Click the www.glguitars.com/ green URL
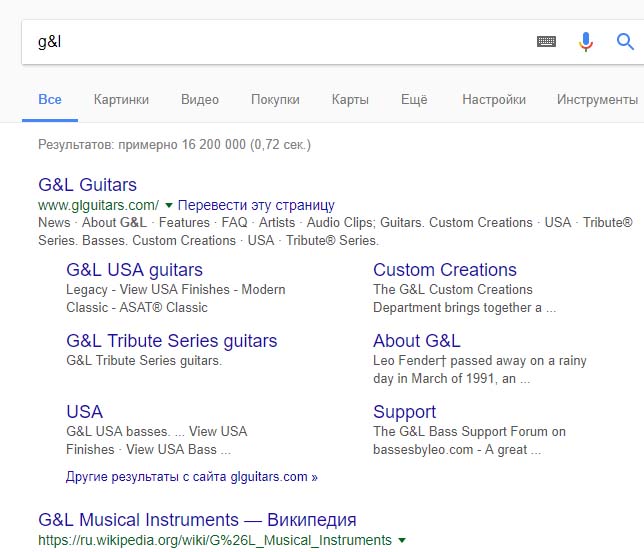The height and width of the screenshot is (552, 644). pos(99,205)
